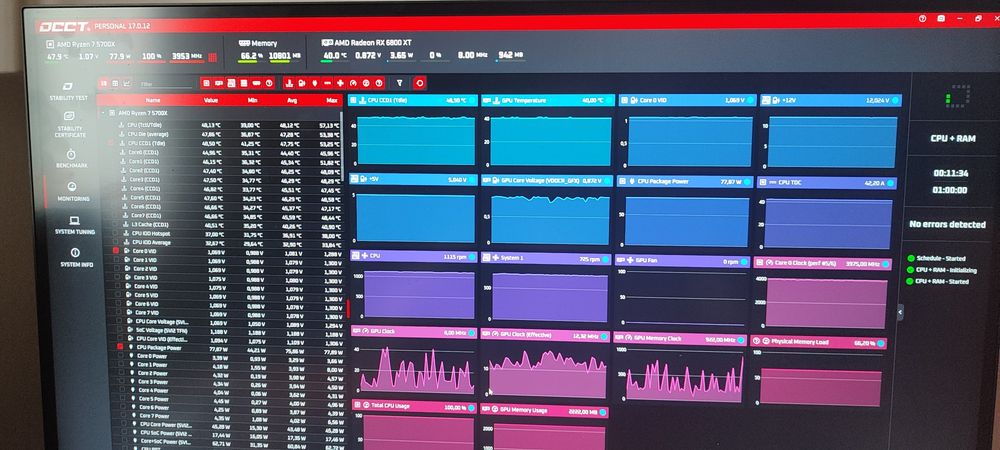
Task: Click the CPU CCD1 (Tdie) graph color circle
Action: click(473, 100)
